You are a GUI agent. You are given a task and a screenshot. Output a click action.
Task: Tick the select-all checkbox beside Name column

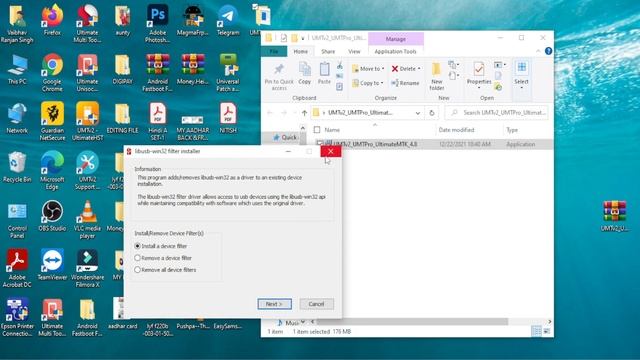pos(317,130)
